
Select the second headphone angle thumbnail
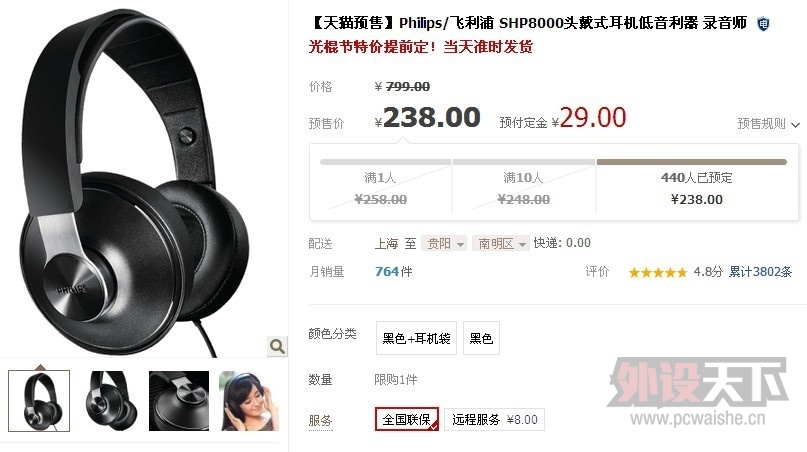click(109, 401)
